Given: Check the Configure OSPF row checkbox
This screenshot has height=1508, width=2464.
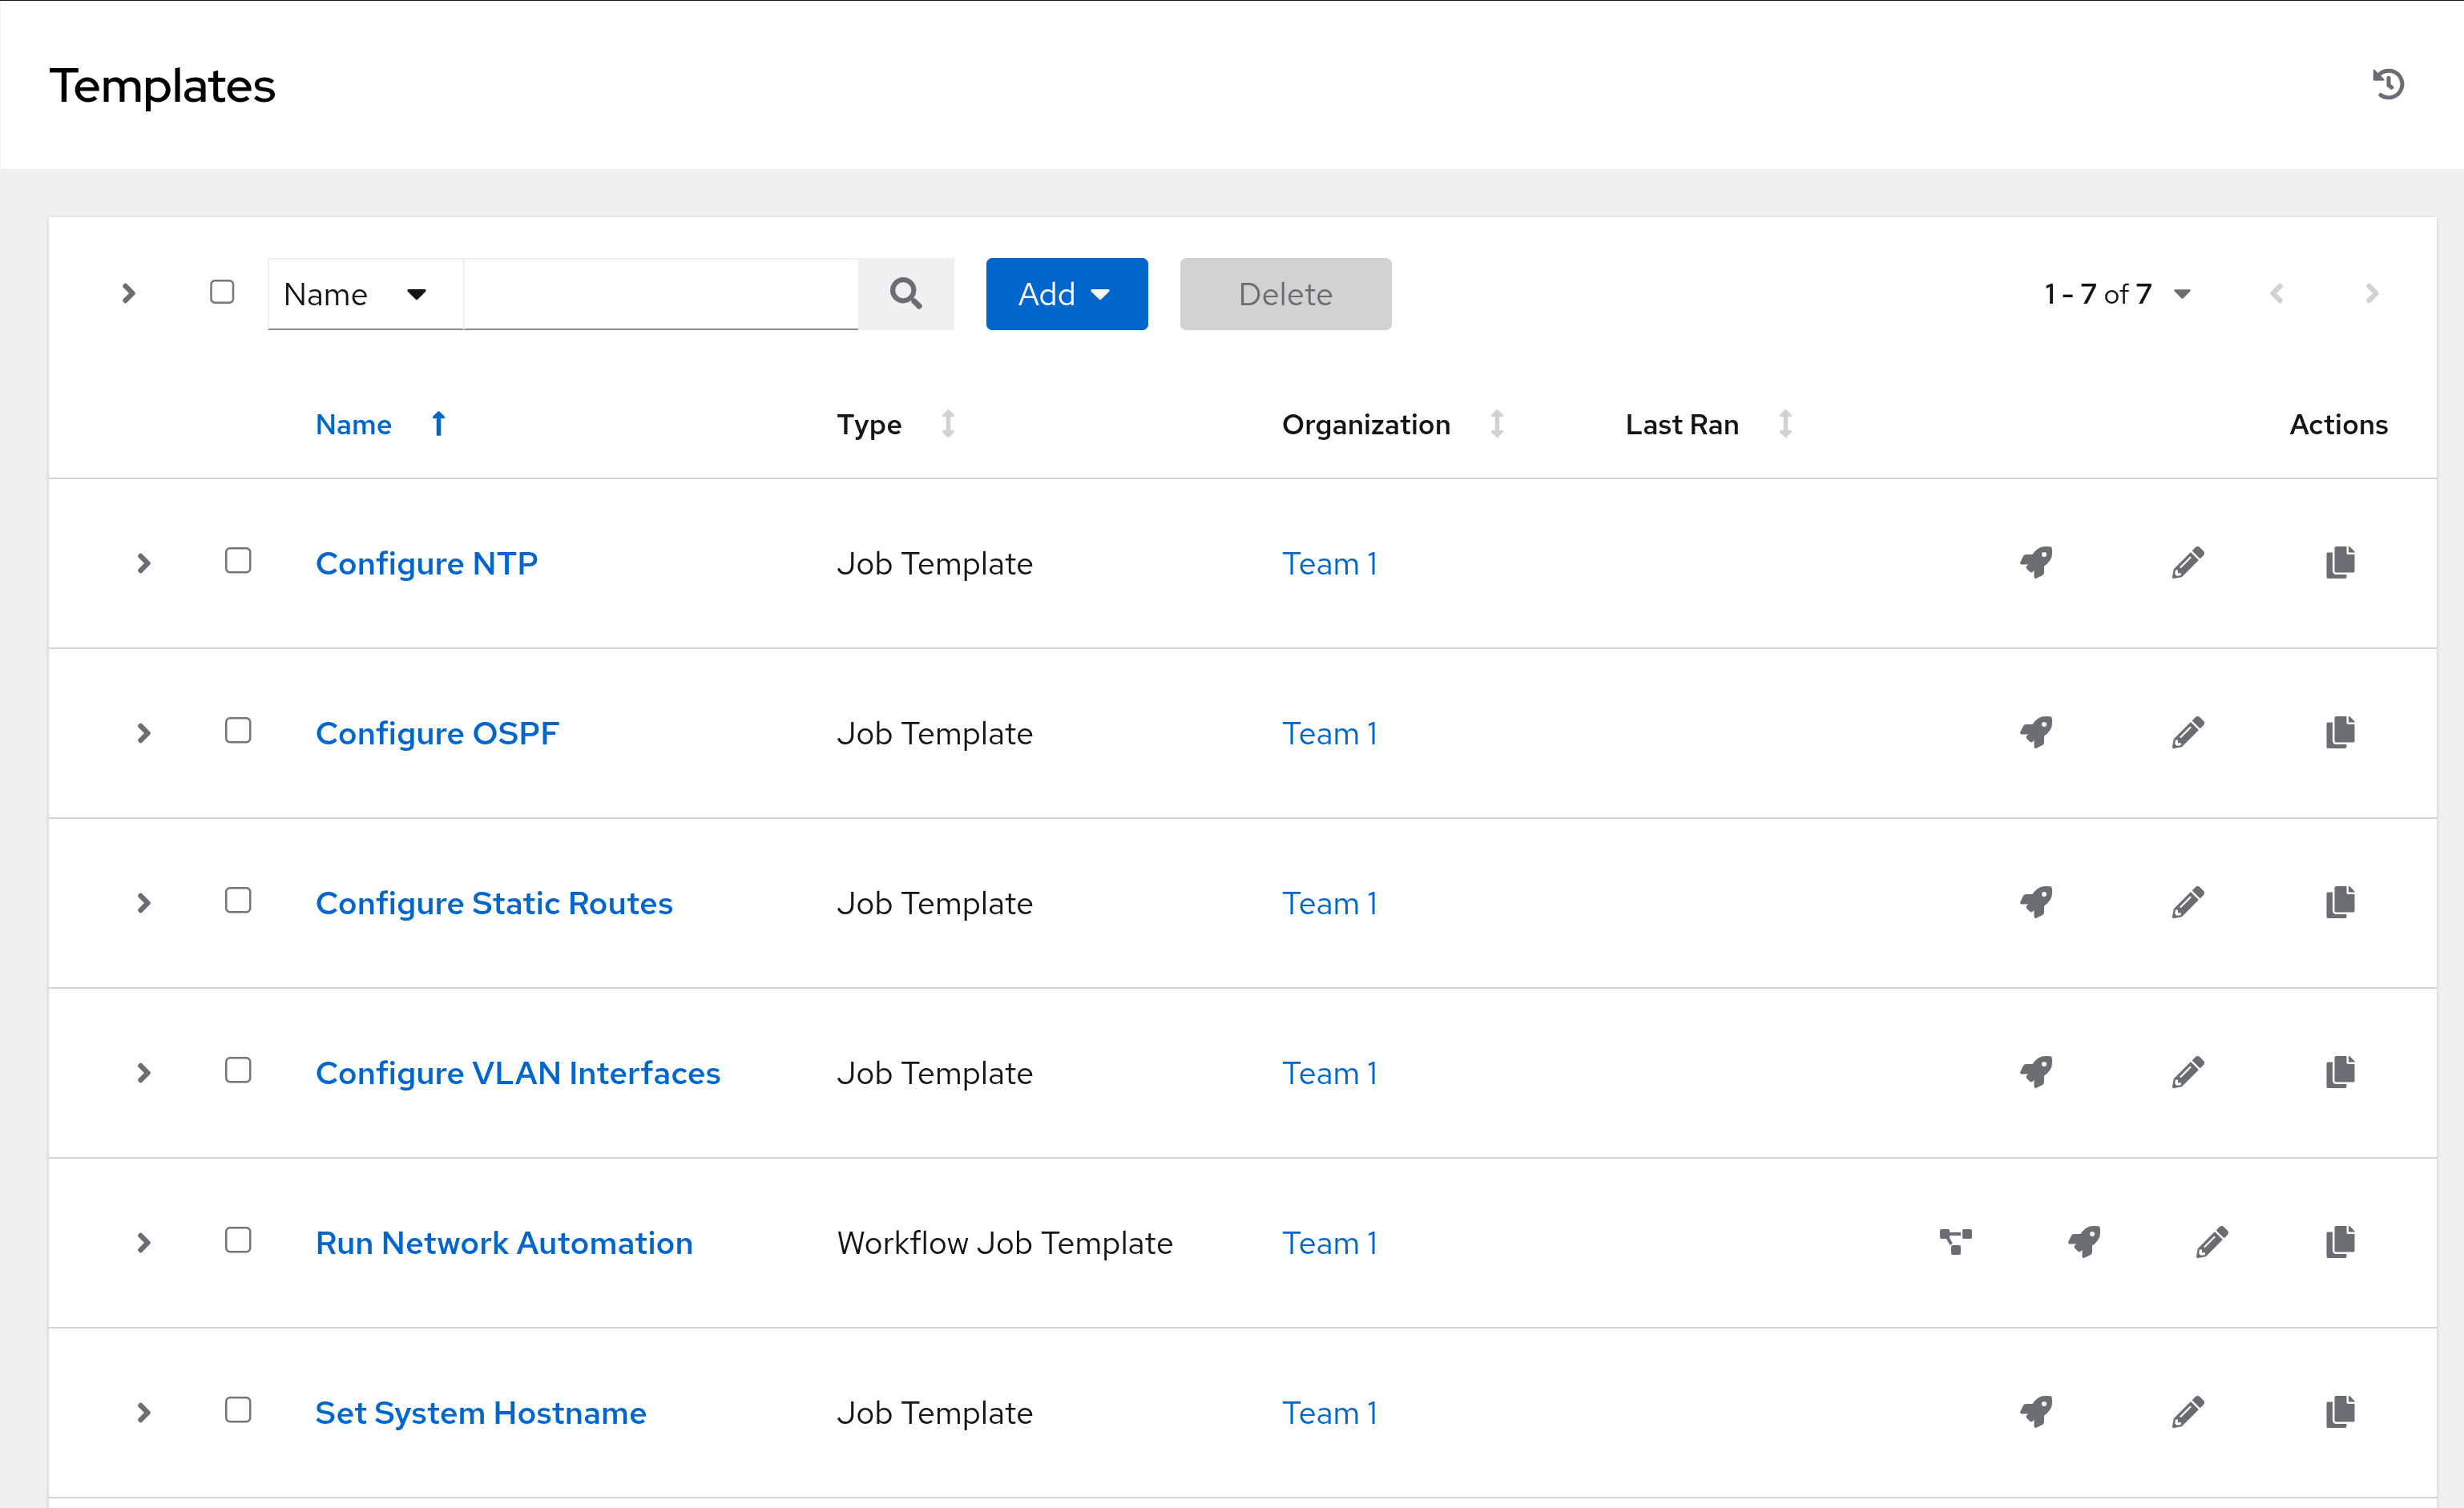Looking at the screenshot, I should [238, 731].
